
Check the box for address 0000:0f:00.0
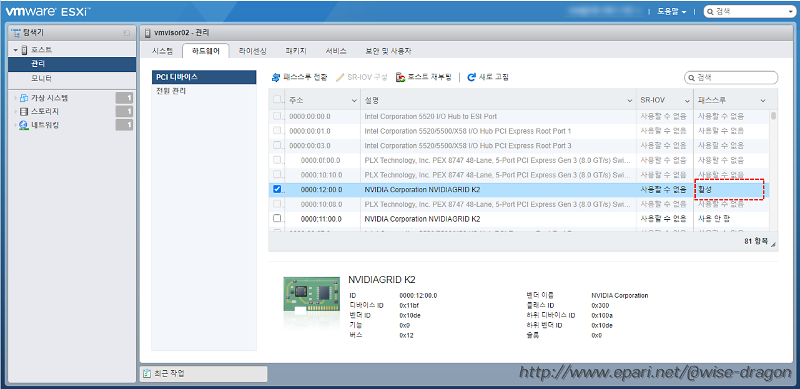pyautogui.click(x=277, y=160)
